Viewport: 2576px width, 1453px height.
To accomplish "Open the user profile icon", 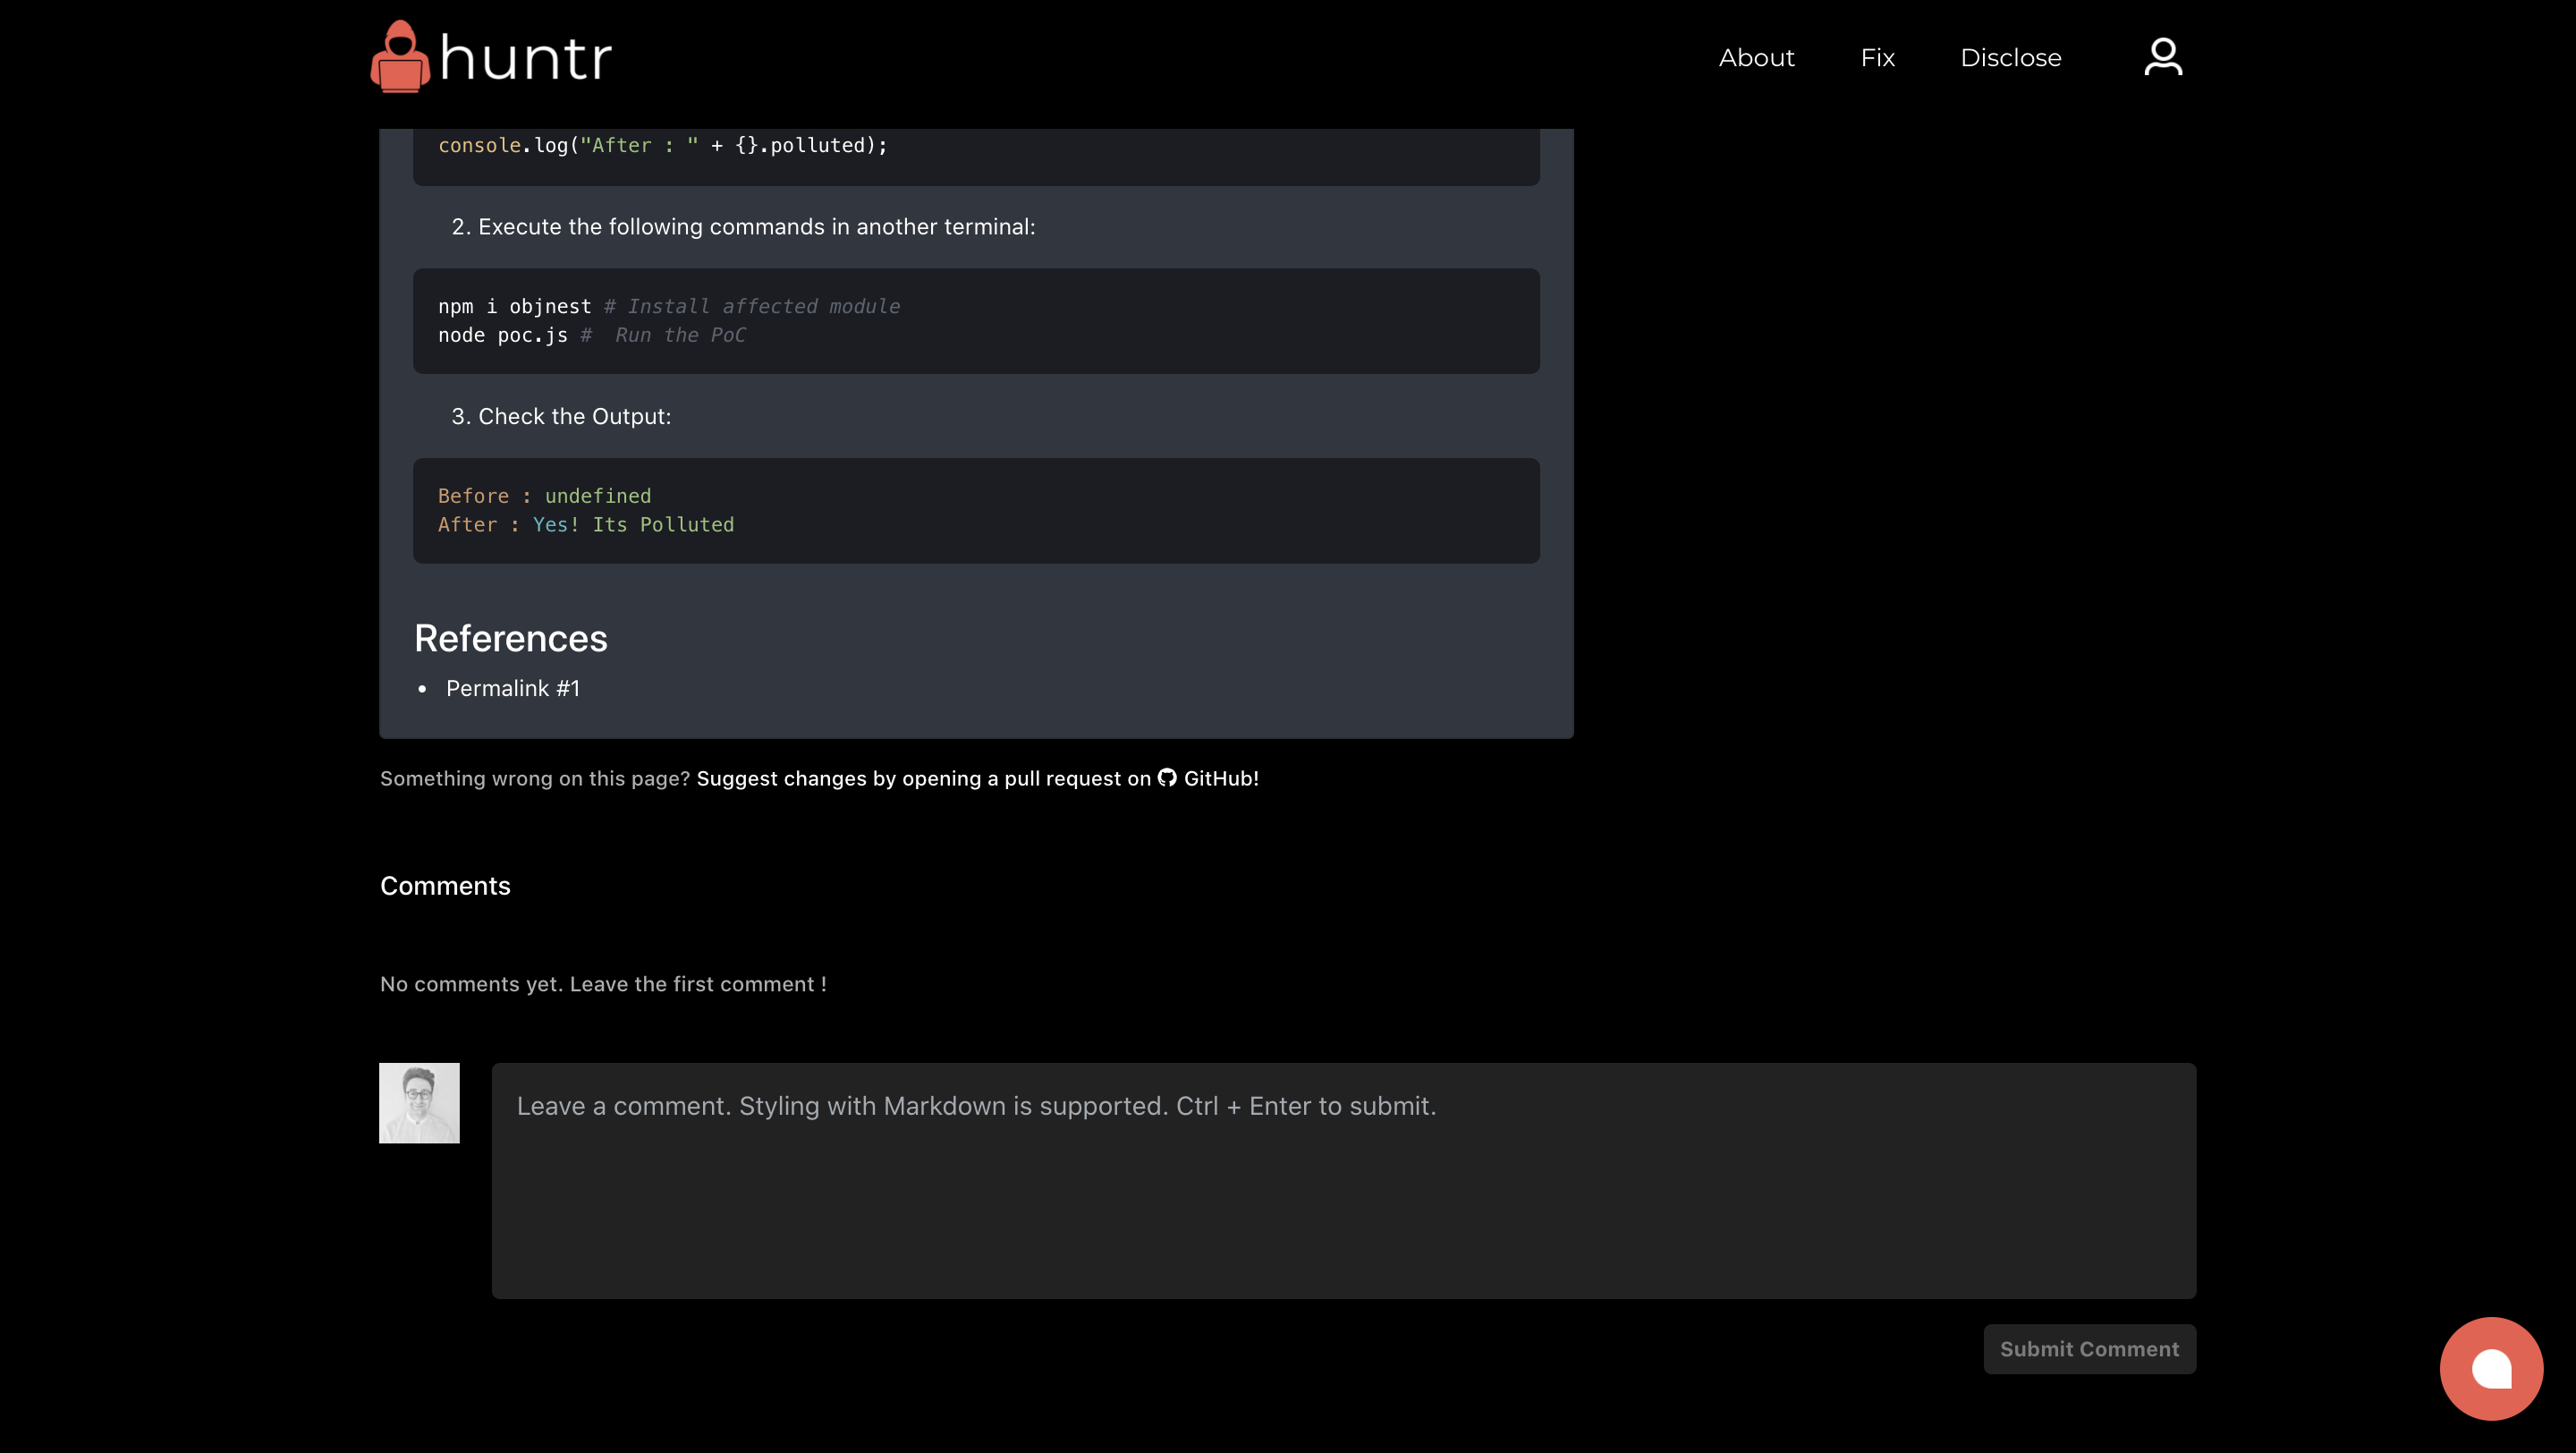I will 2162,57.
